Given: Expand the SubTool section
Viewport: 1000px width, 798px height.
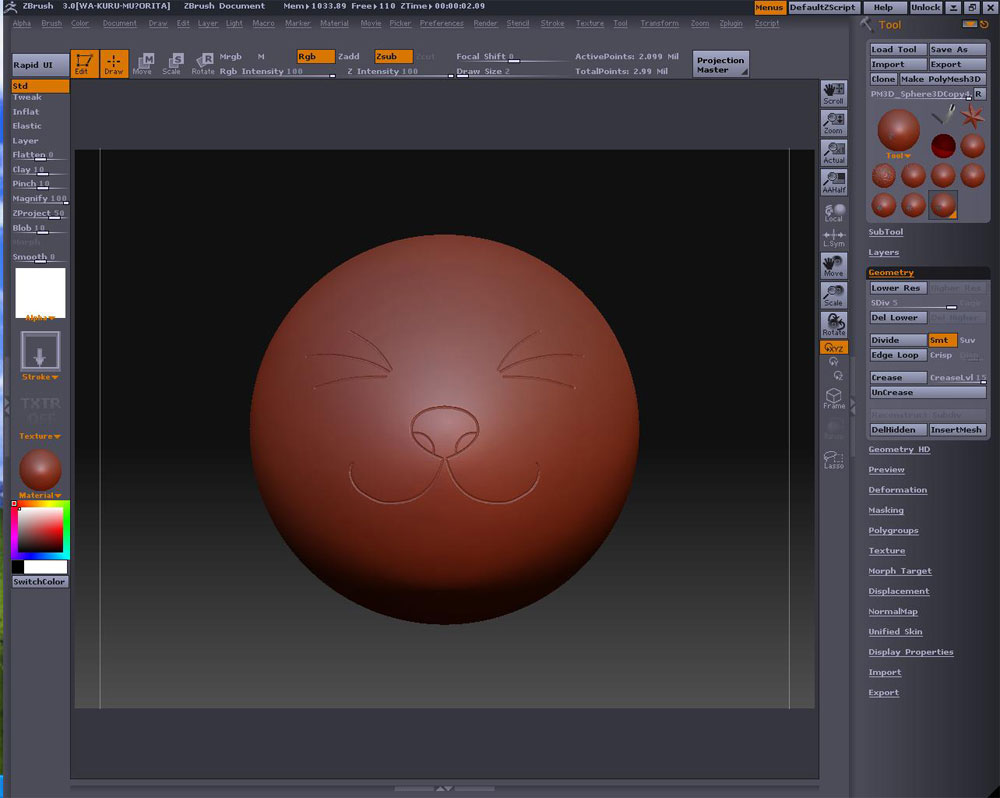Looking at the screenshot, I should [x=885, y=232].
